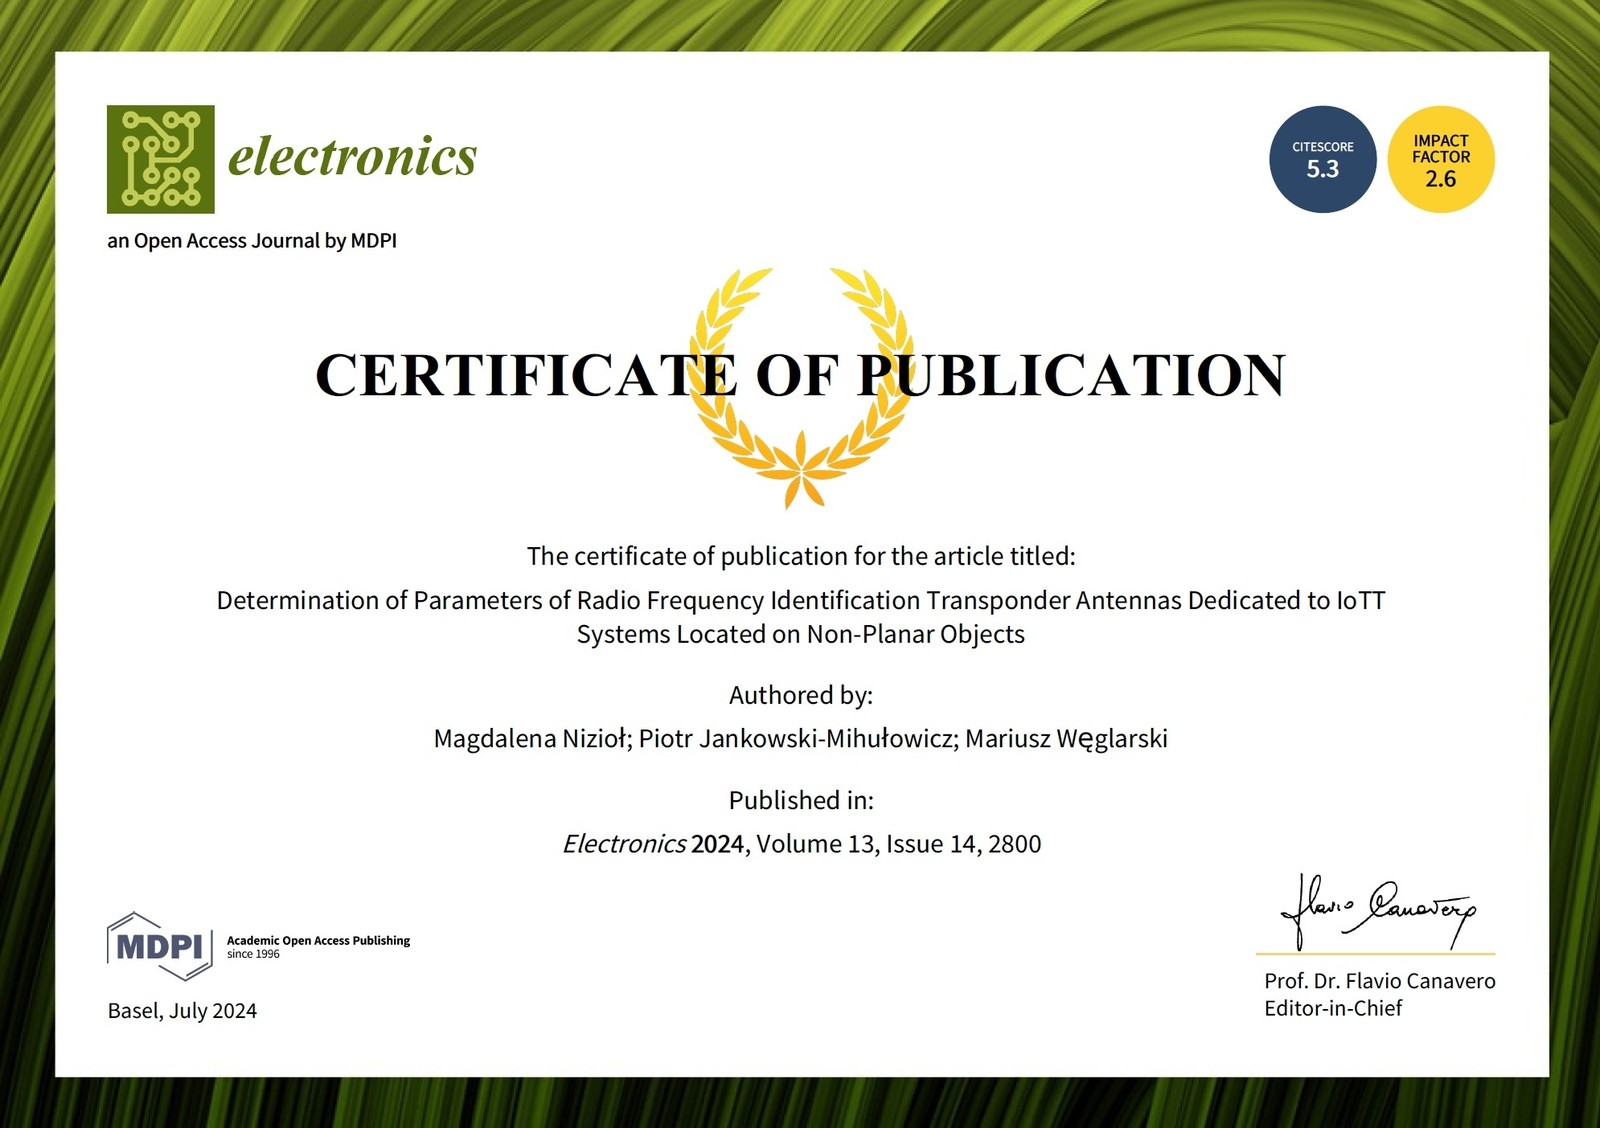Click the 'Authored by:' label
The height and width of the screenshot is (1128, 1600).
[800, 695]
